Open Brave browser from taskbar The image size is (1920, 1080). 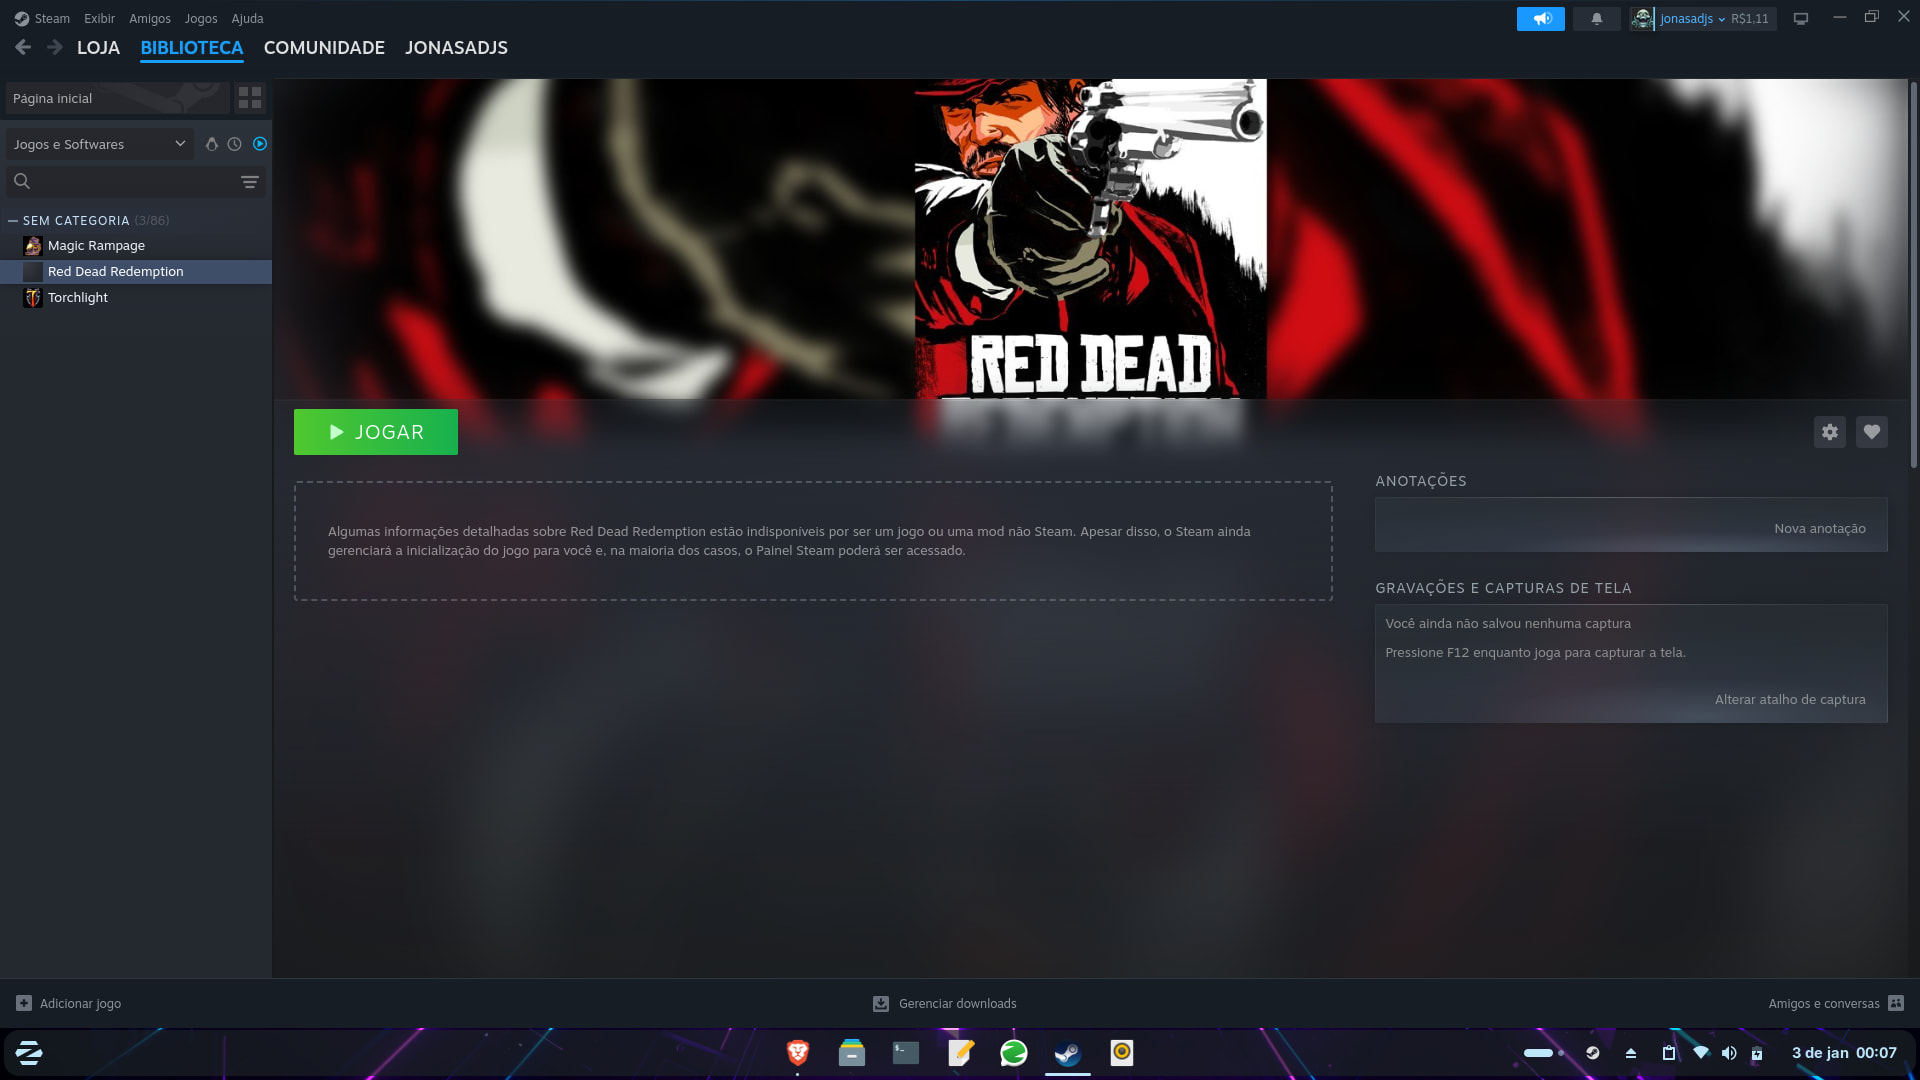(x=797, y=1052)
